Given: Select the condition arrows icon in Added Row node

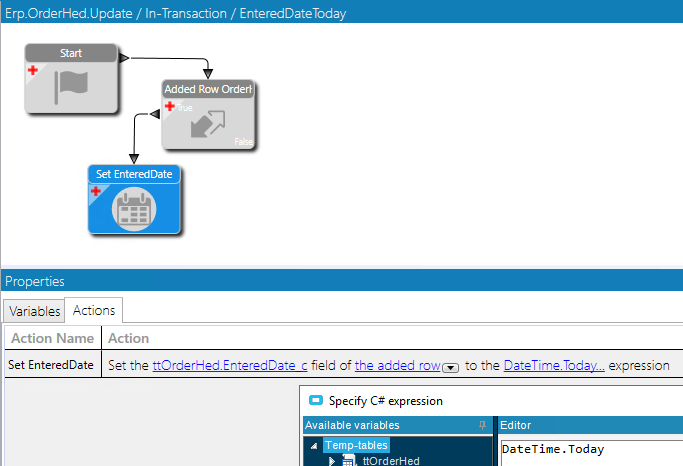Looking at the screenshot, I should (208, 124).
